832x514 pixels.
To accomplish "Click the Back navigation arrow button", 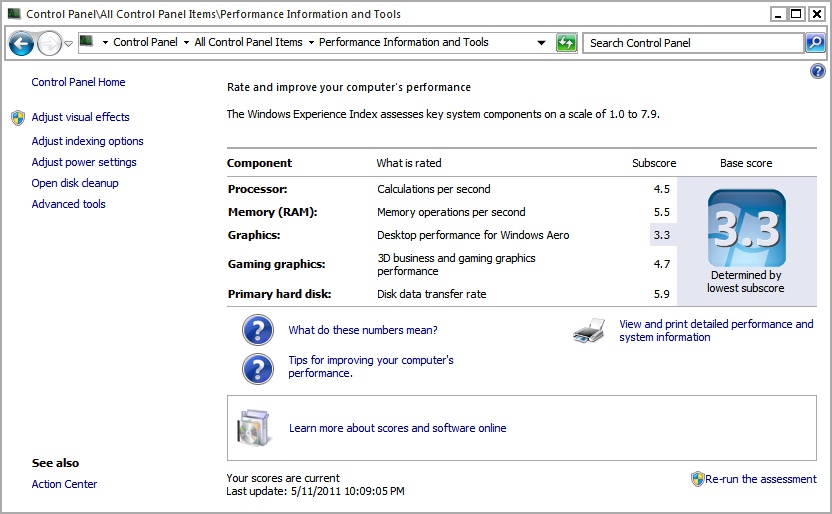I will click(21, 43).
